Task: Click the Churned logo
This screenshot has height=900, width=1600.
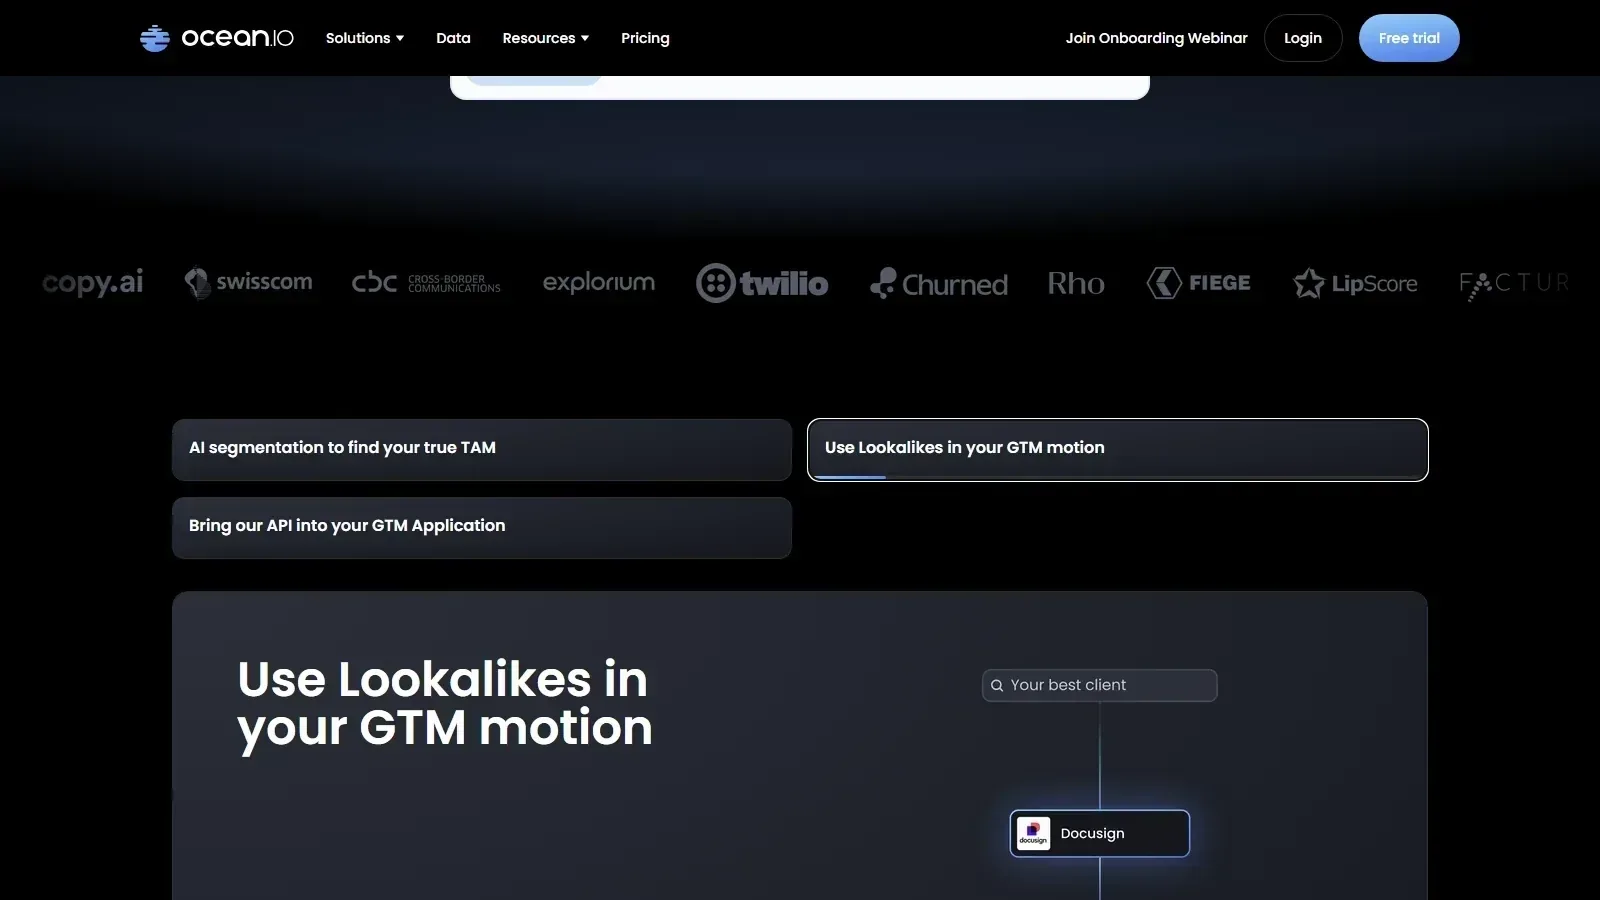Action: pyautogui.click(x=939, y=284)
